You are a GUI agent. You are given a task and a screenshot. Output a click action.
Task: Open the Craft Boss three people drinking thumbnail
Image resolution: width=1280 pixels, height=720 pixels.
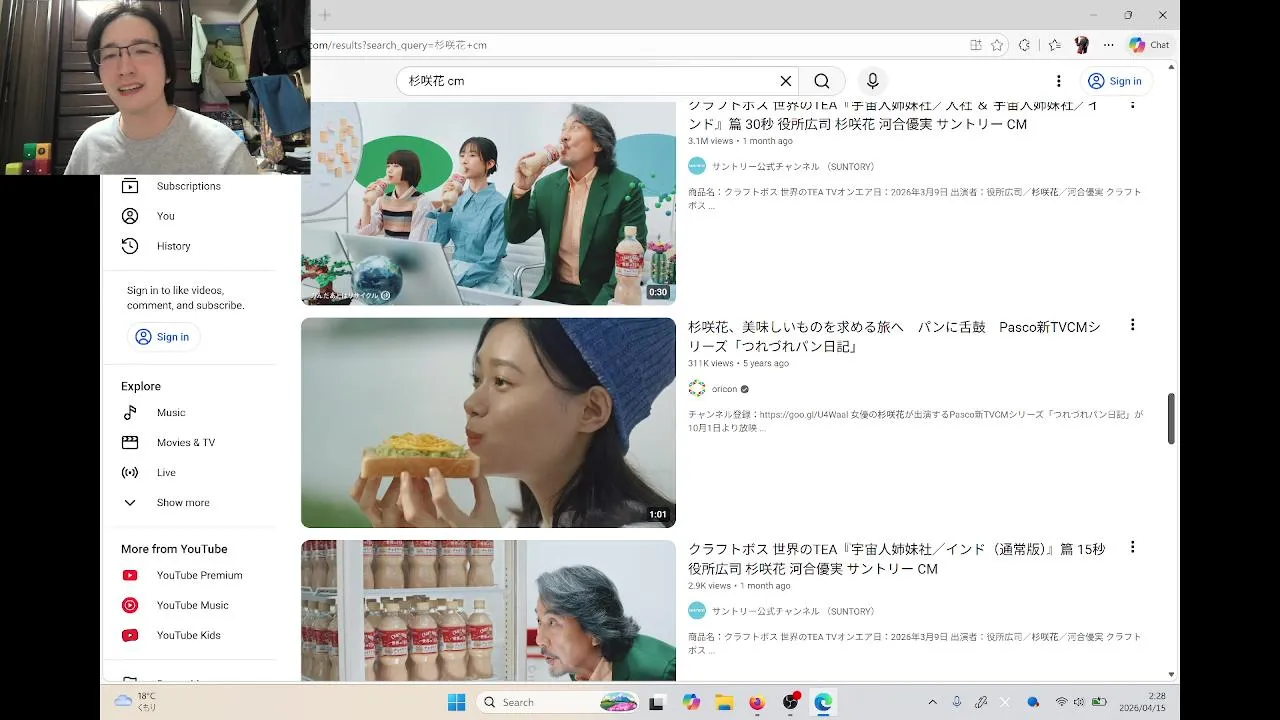(x=488, y=203)
